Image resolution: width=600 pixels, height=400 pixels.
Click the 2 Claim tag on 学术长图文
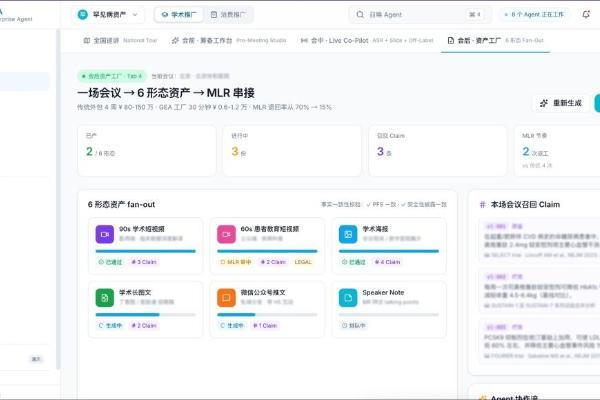[x=144, y=326]
